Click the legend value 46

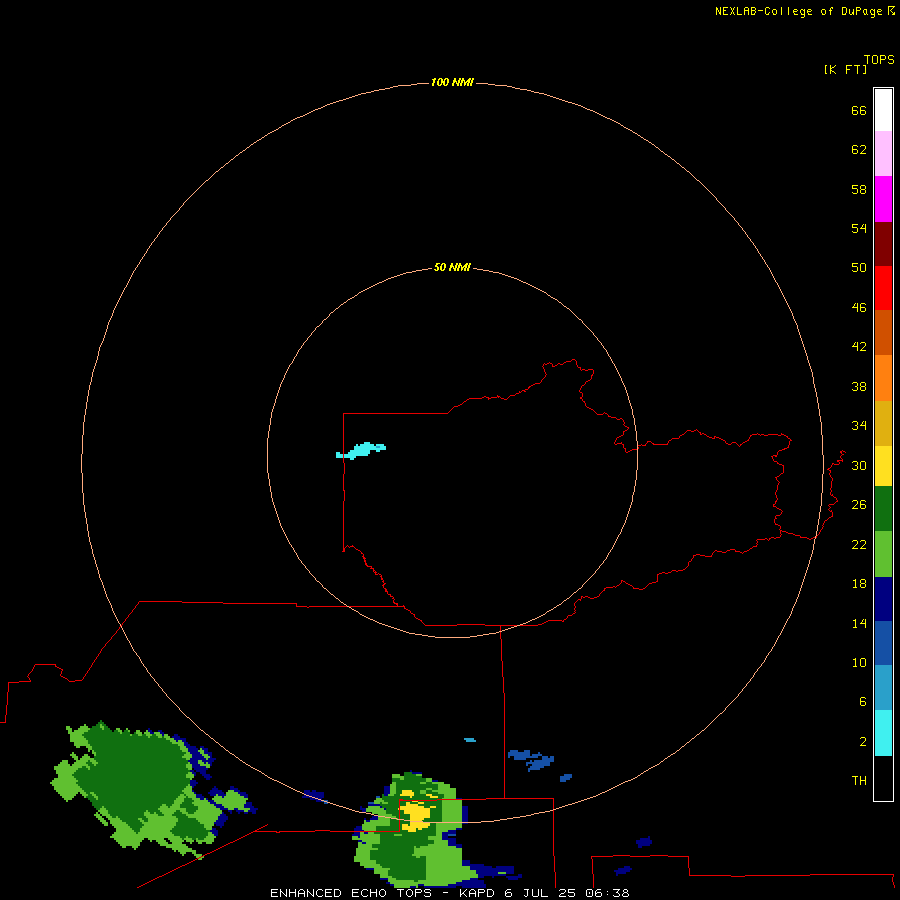pyautogui.click(x=859, y=307)
